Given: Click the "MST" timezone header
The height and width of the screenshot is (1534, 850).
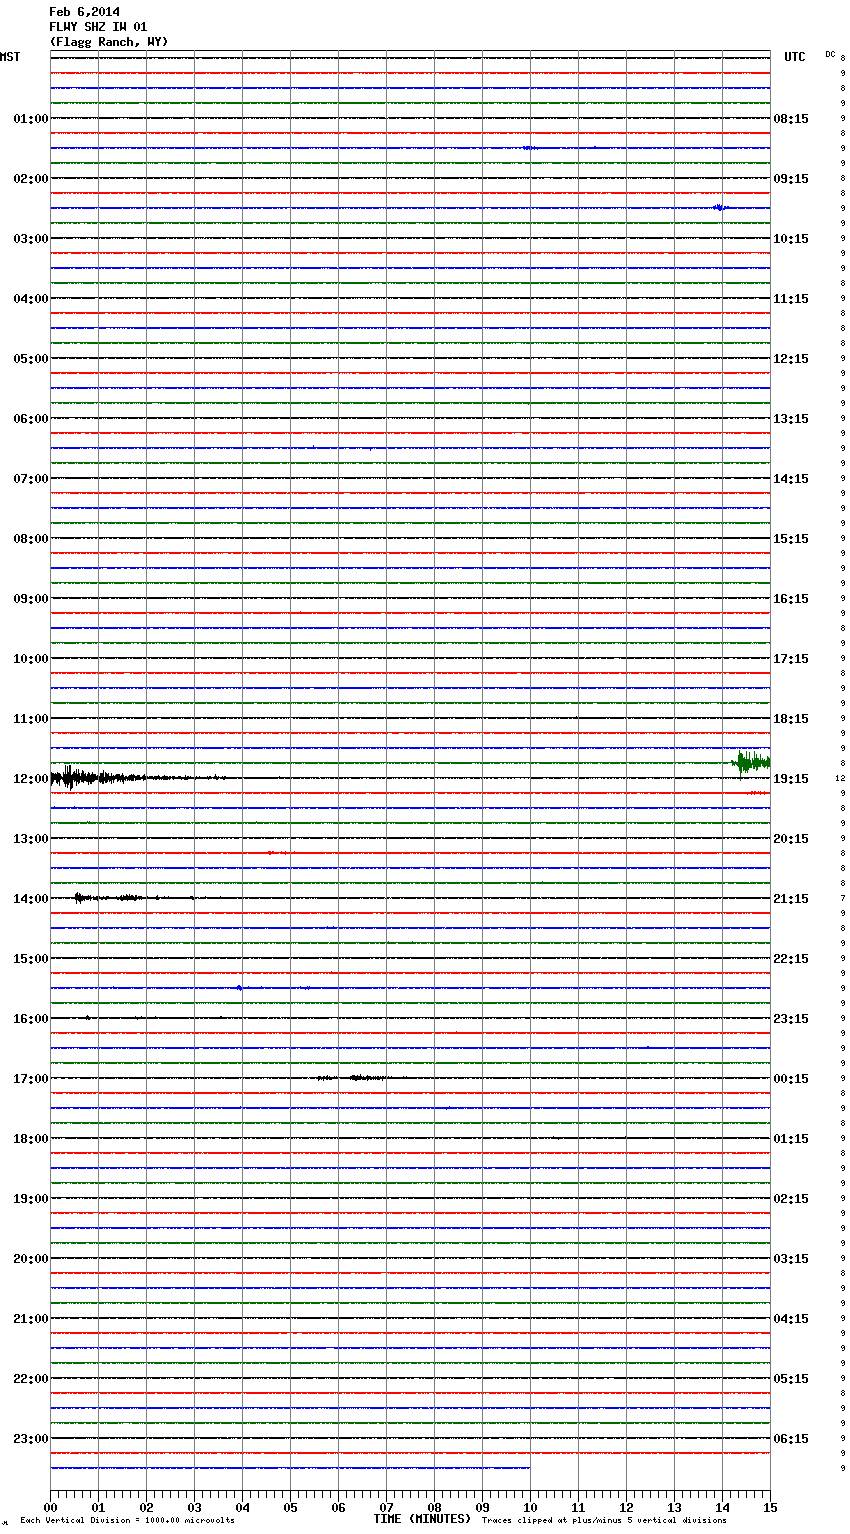Looking at the screenshot, I should click(x=10, y=57).
